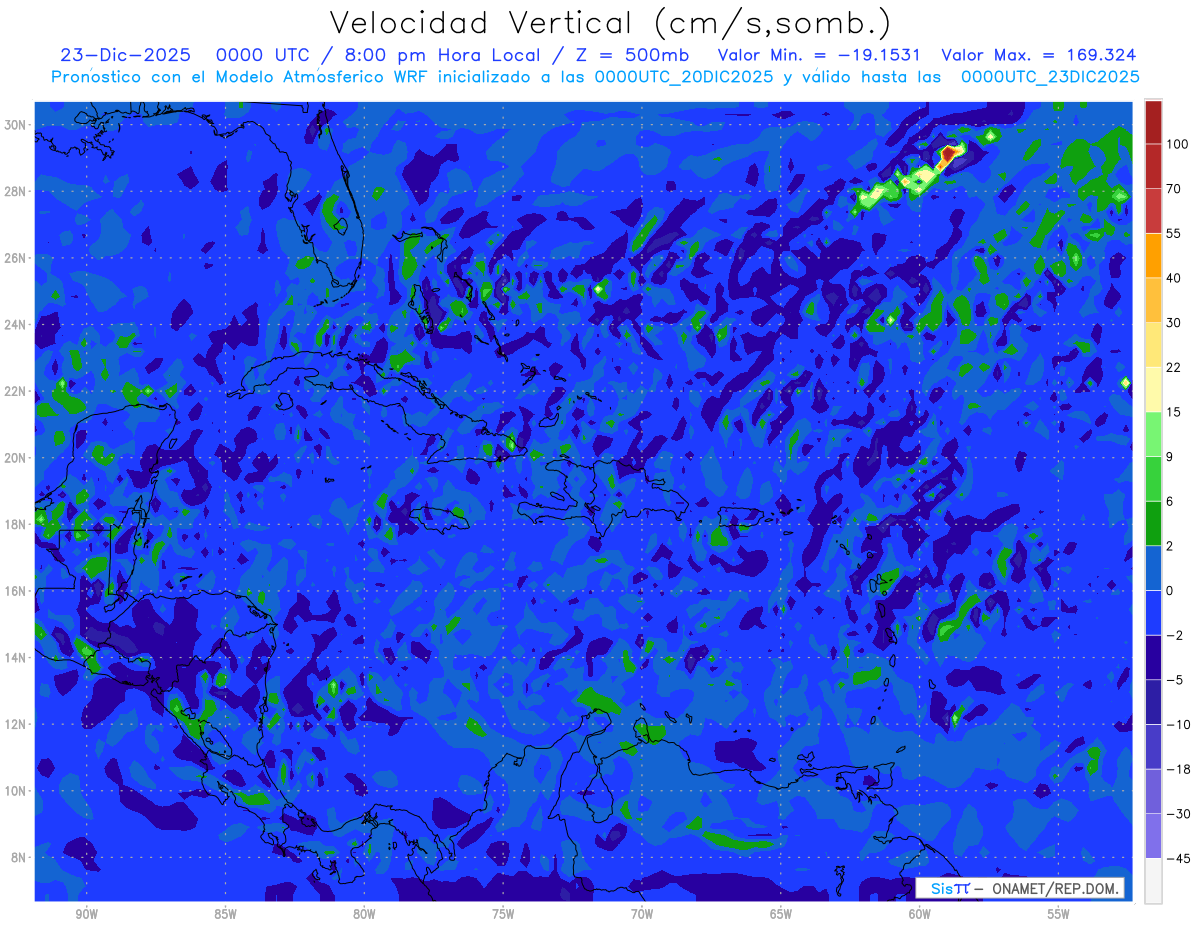Click the colorbar value label "22"
The height and width of the screenshot is (927, 1200).
[1173, 367]
